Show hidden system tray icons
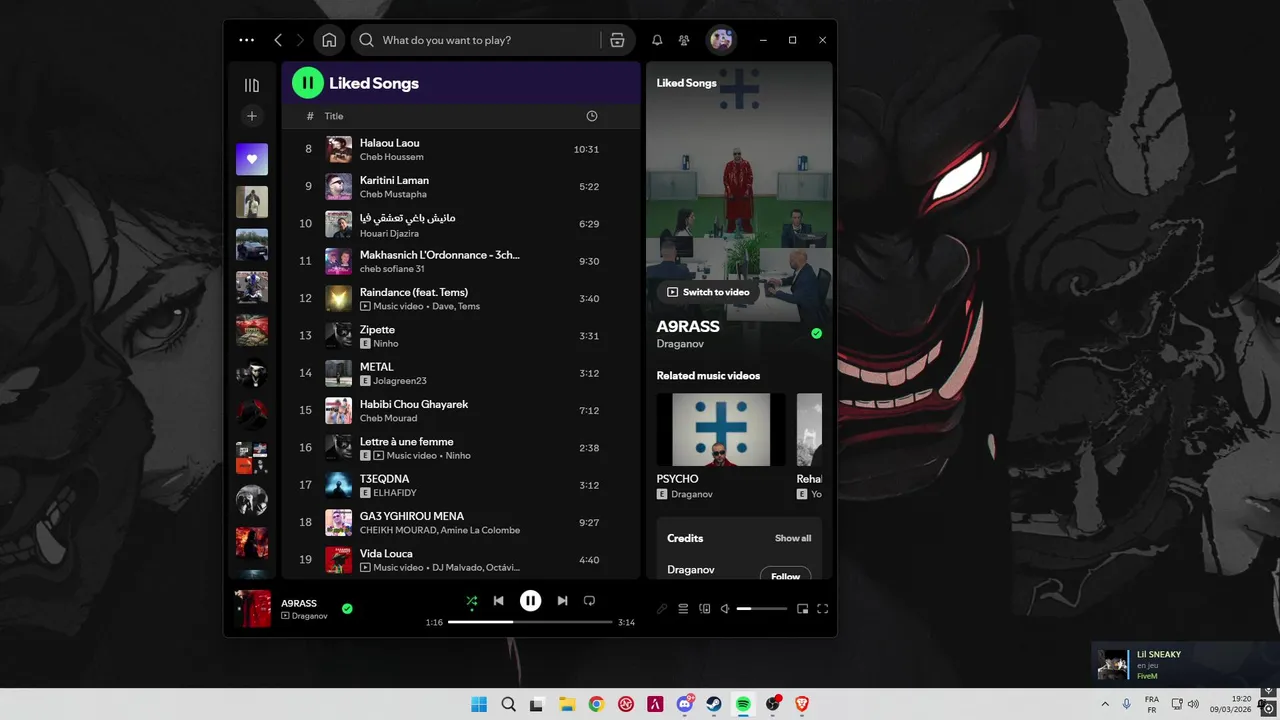Image resolution: width=1280 pixels, height=720 pixels. pyautogui.click(x=1105, y=704)
